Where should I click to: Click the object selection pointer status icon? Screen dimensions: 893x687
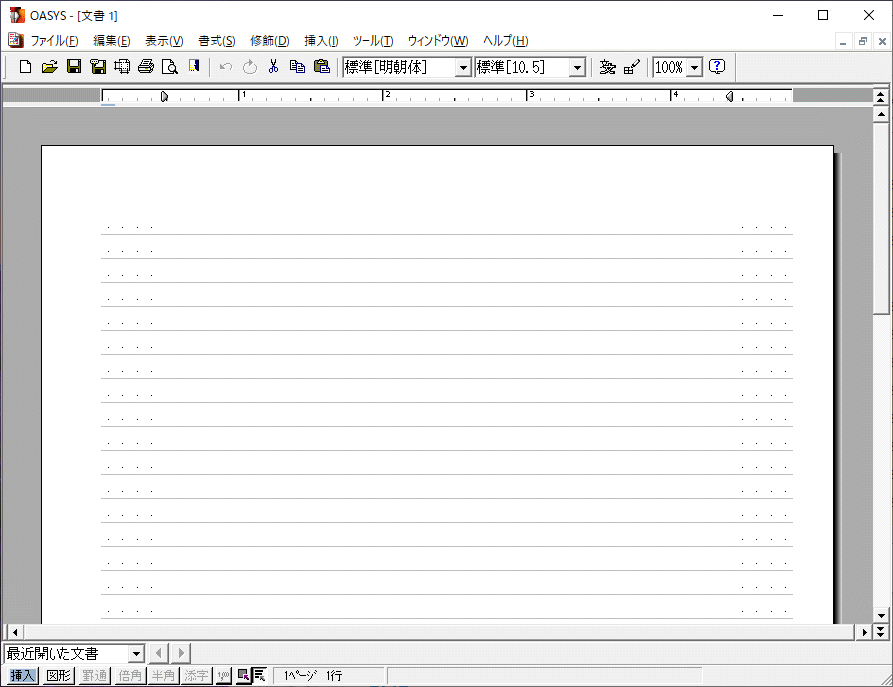(x=243, y=676)
